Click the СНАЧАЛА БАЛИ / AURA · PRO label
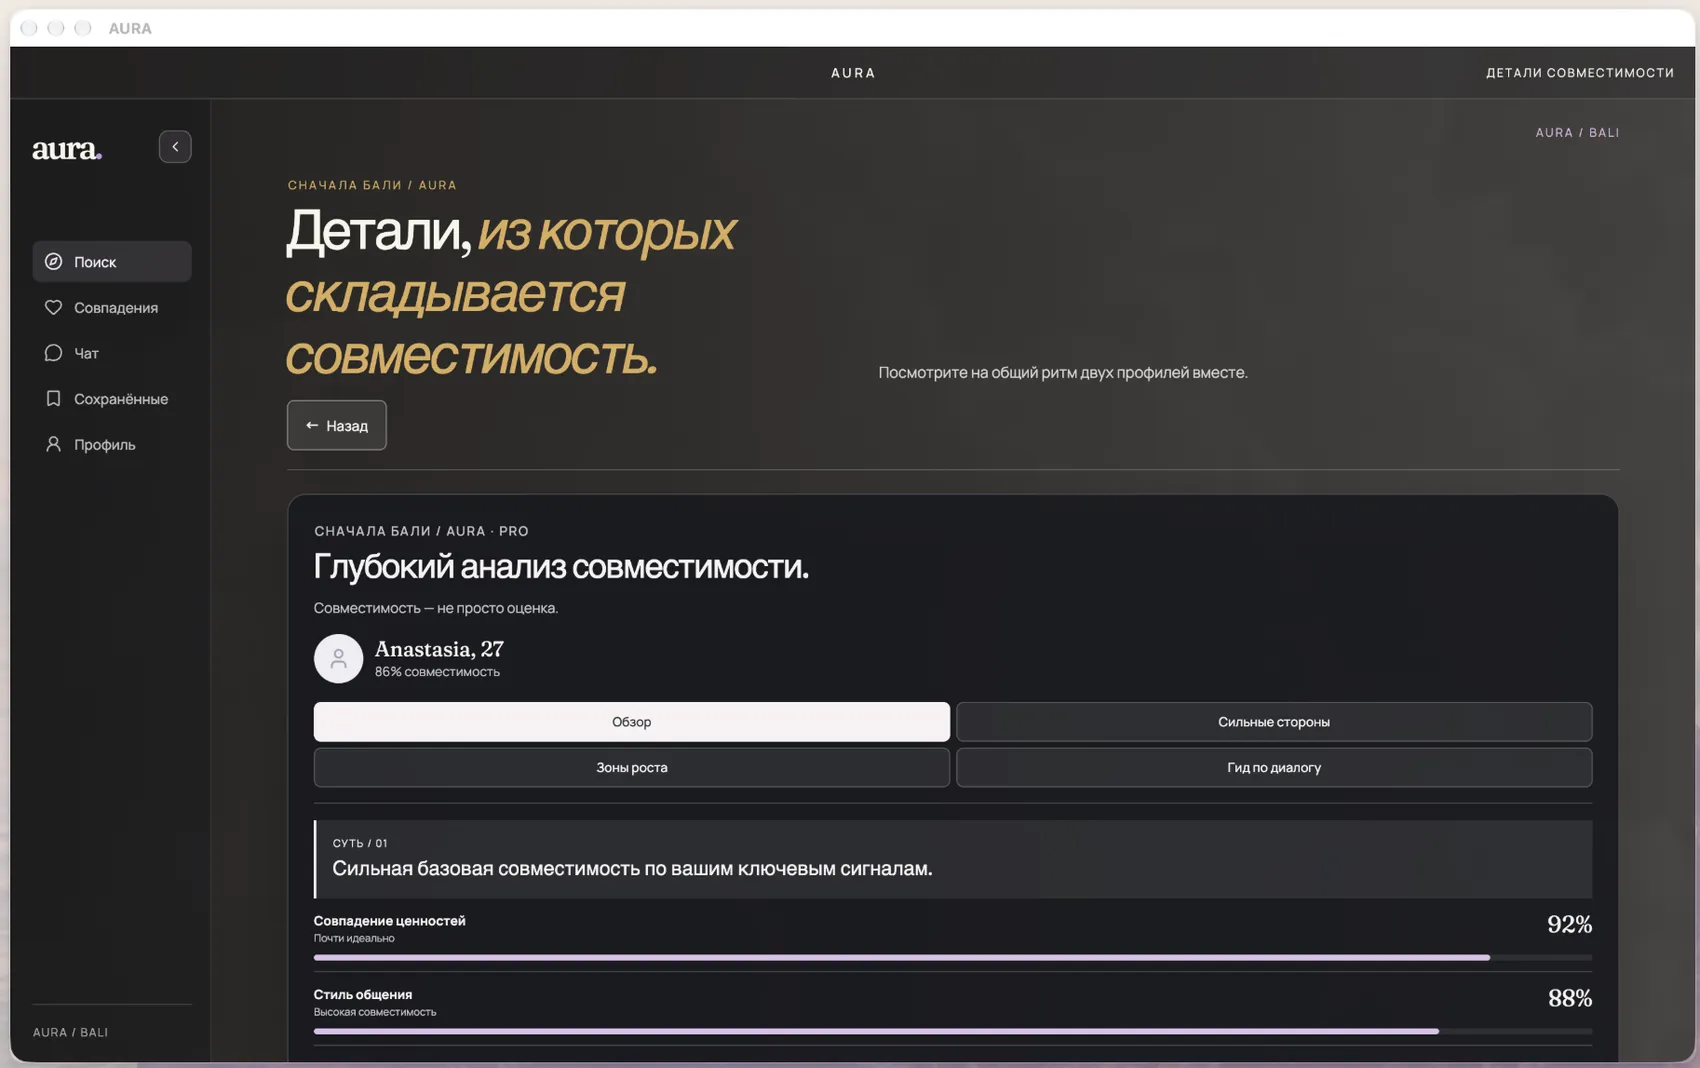The image size is (1700, 1068). 421,531
